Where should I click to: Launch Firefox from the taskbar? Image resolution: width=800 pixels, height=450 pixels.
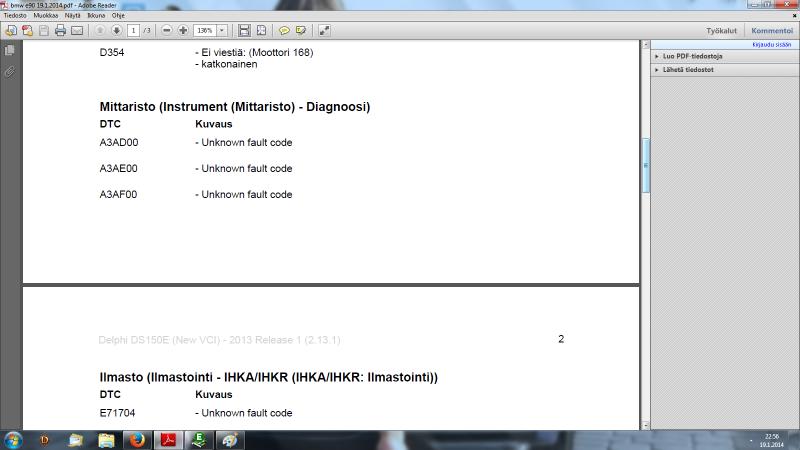point(136,439)
